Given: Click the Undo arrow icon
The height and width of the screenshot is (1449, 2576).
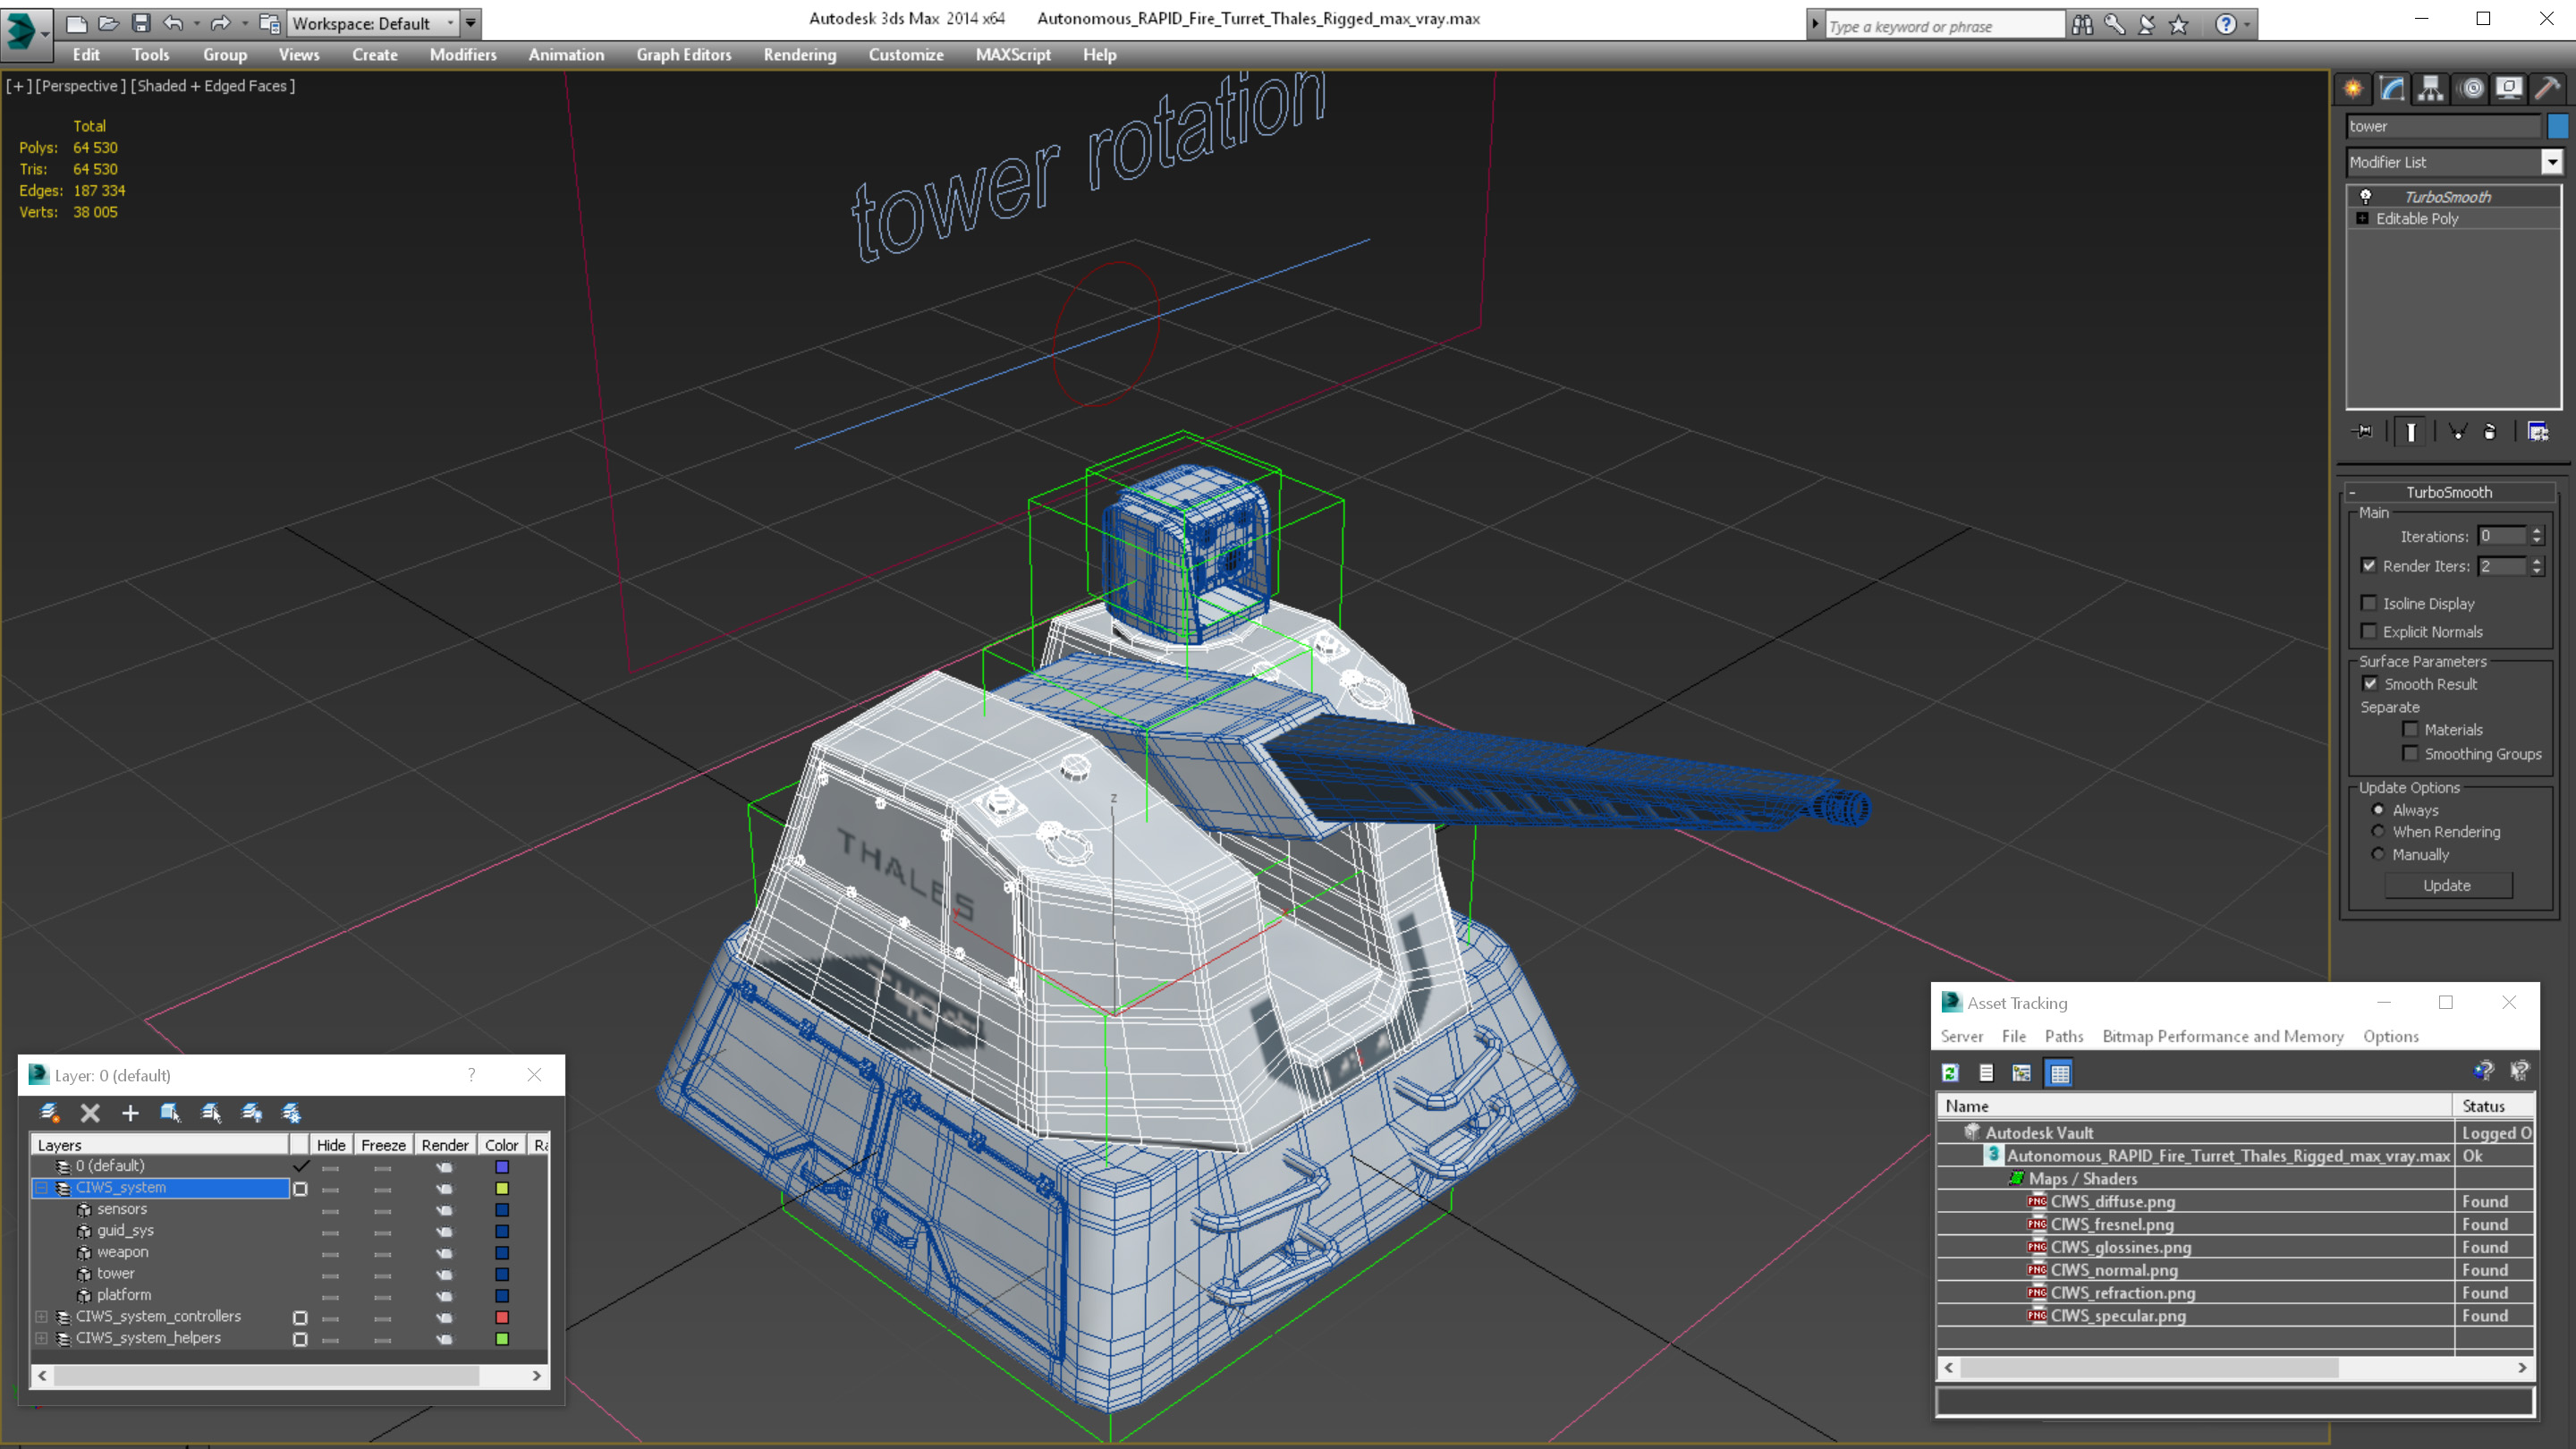Looking at the screenshot, I should pyautogui.click(x=173, y=22).
